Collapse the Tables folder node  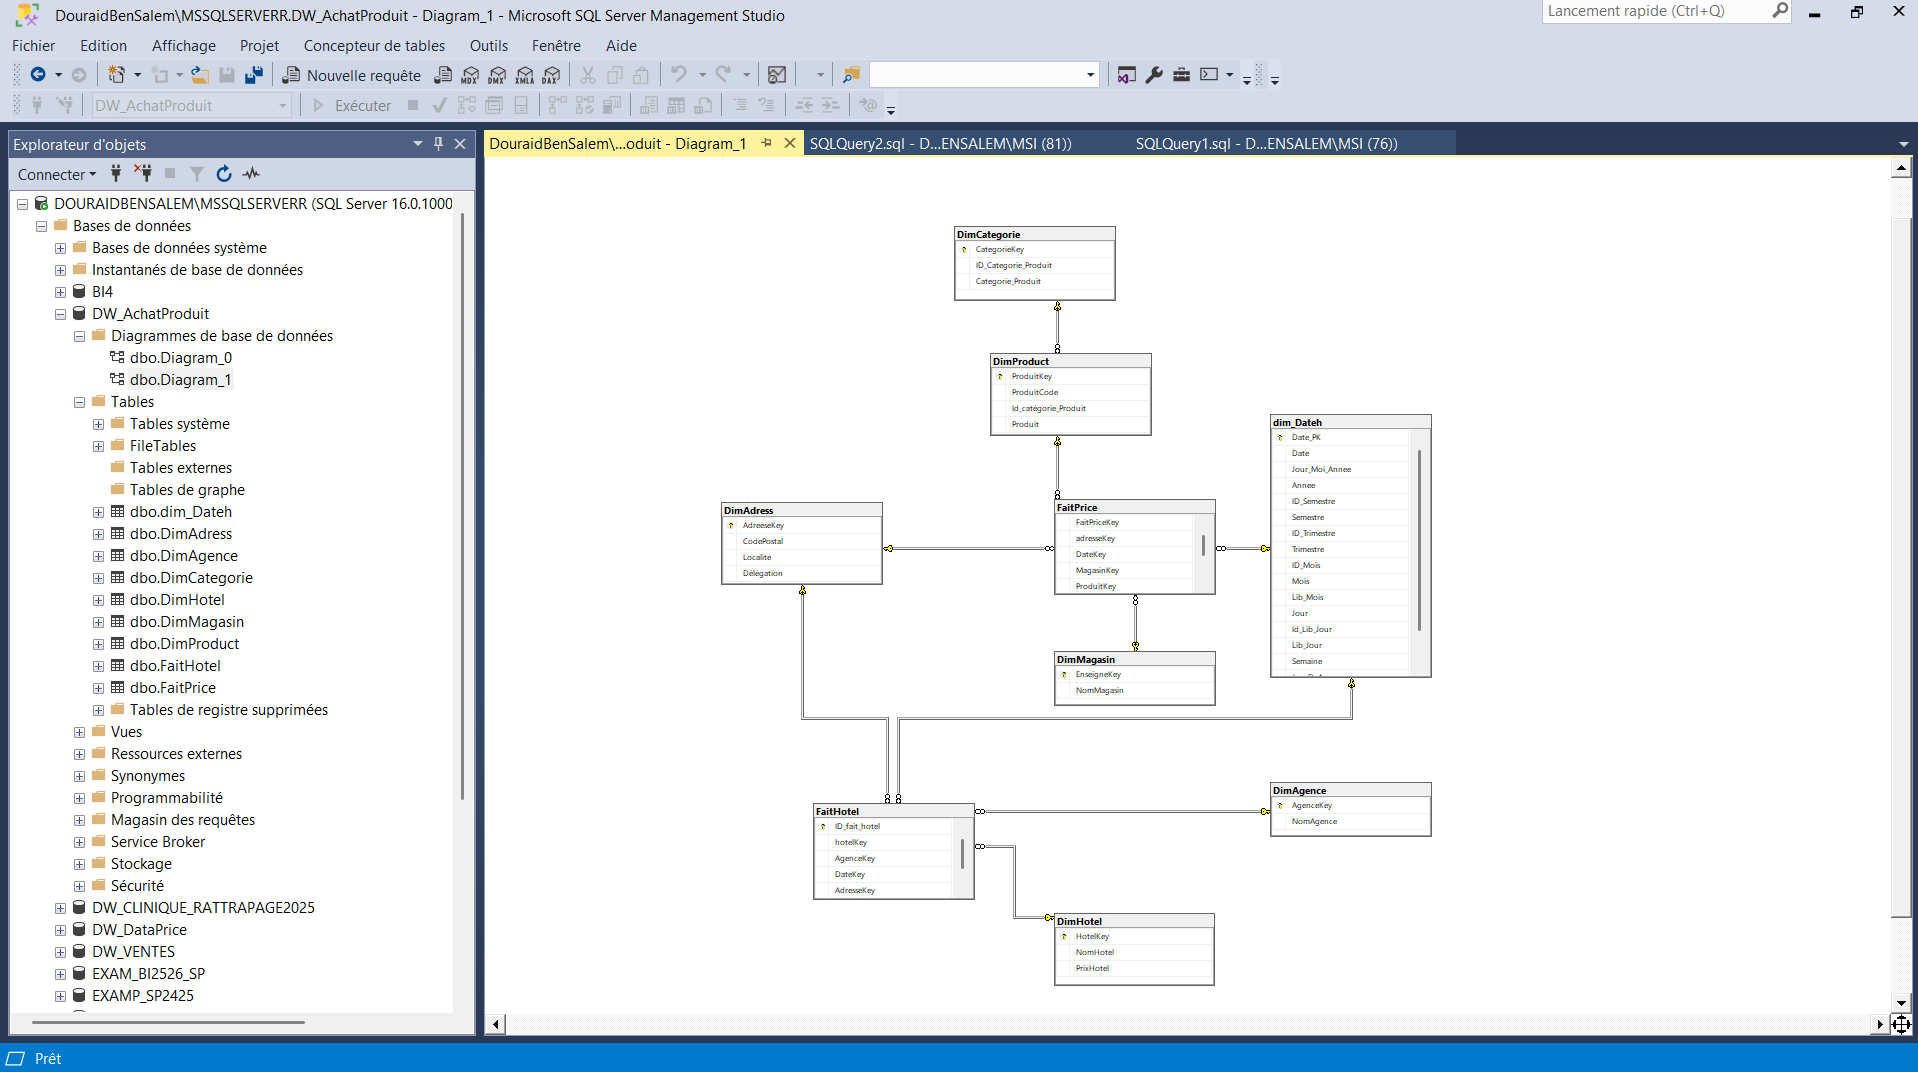tap(79, 402)
